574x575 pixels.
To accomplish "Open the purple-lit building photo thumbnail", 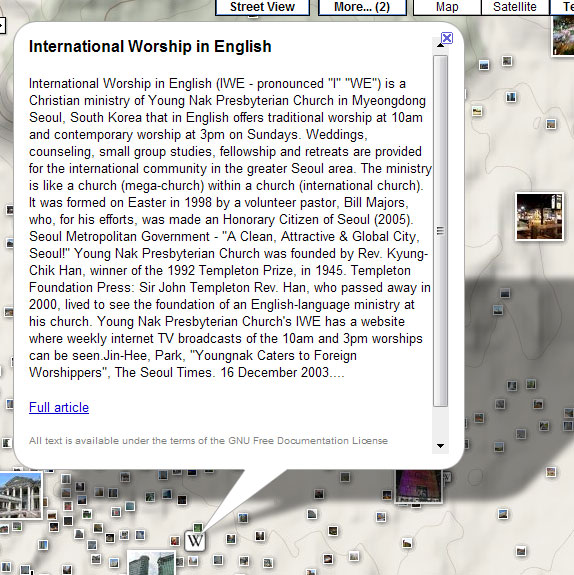I will 418,486.
